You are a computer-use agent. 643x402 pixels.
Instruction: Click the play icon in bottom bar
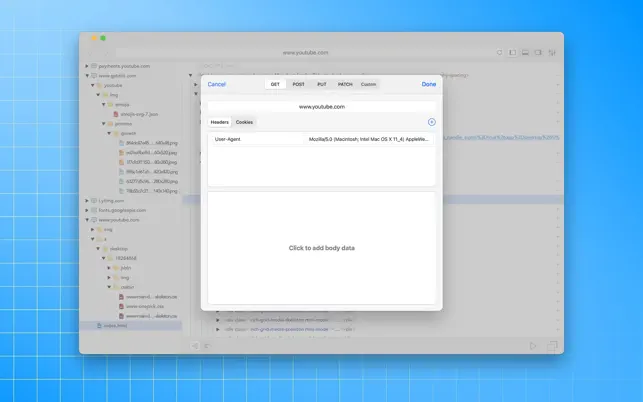pos(533,346)
